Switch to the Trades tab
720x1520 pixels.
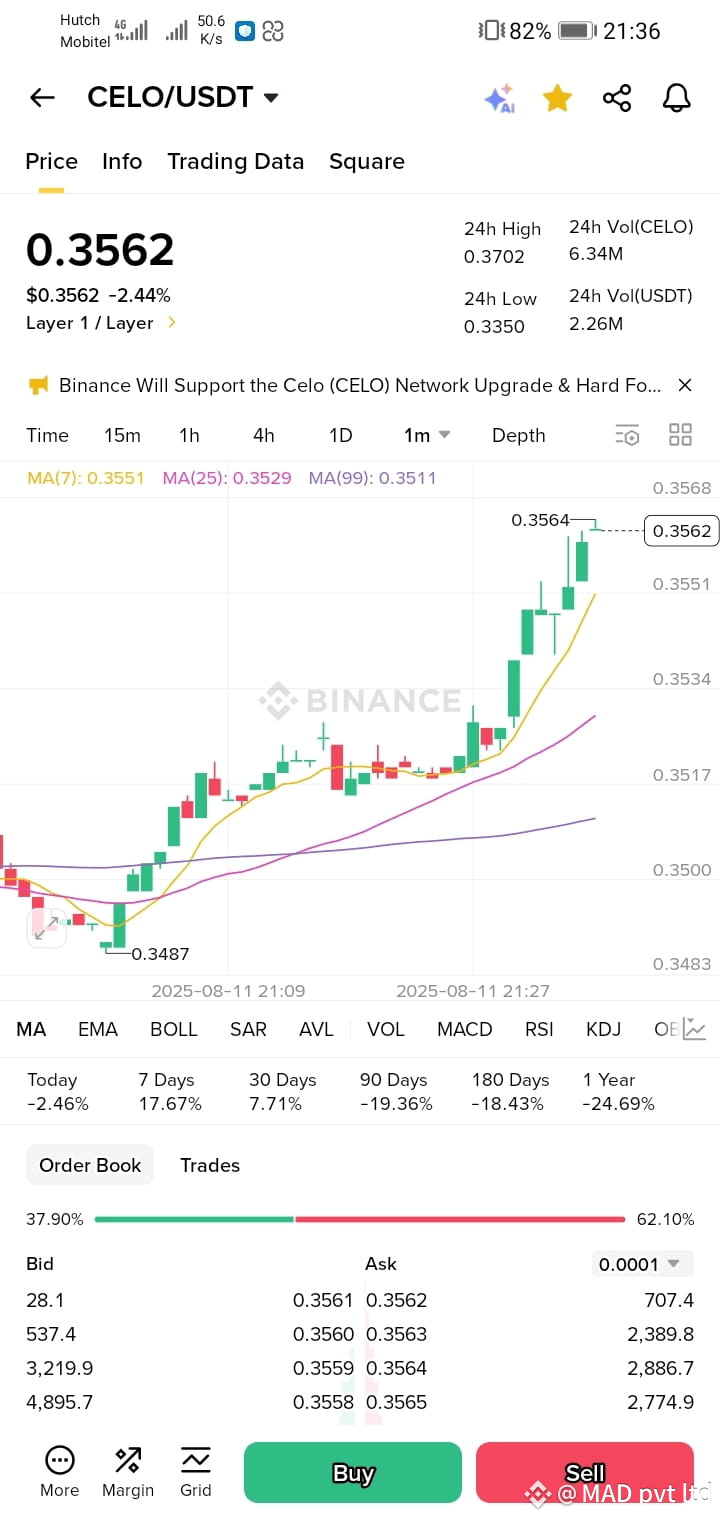(x=210, y=1165)
